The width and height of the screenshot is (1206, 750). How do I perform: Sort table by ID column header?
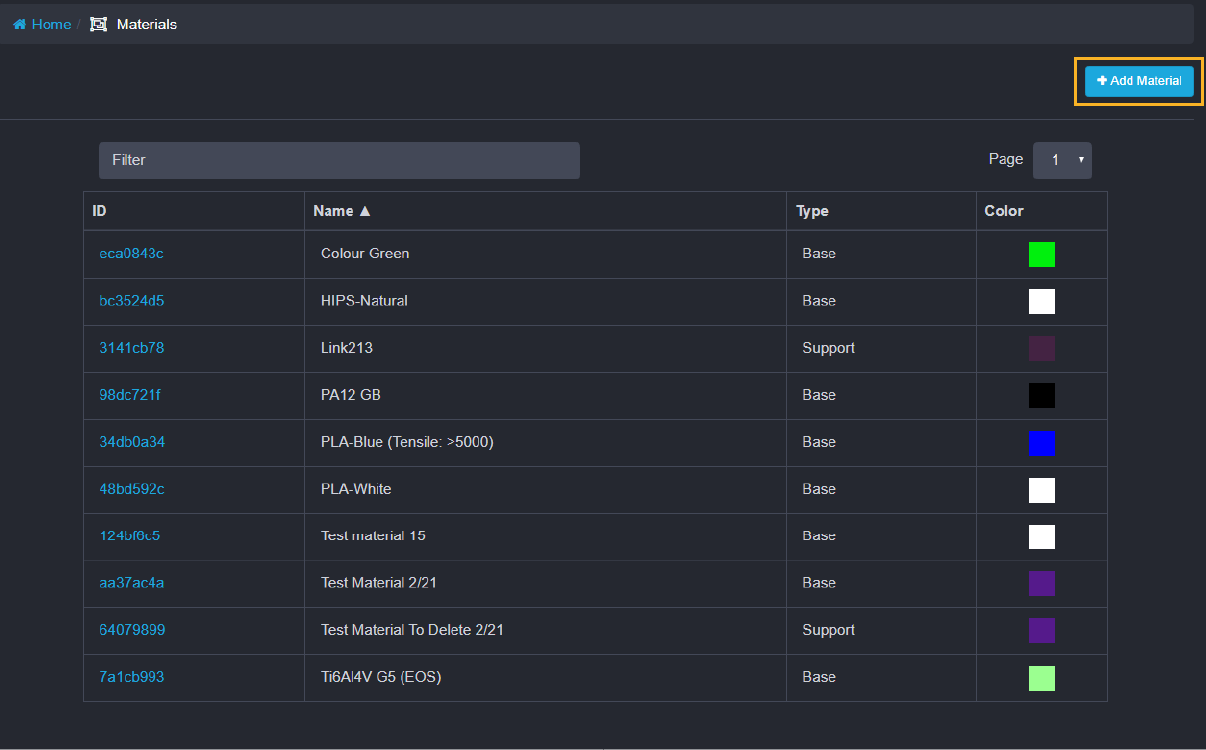99,211
